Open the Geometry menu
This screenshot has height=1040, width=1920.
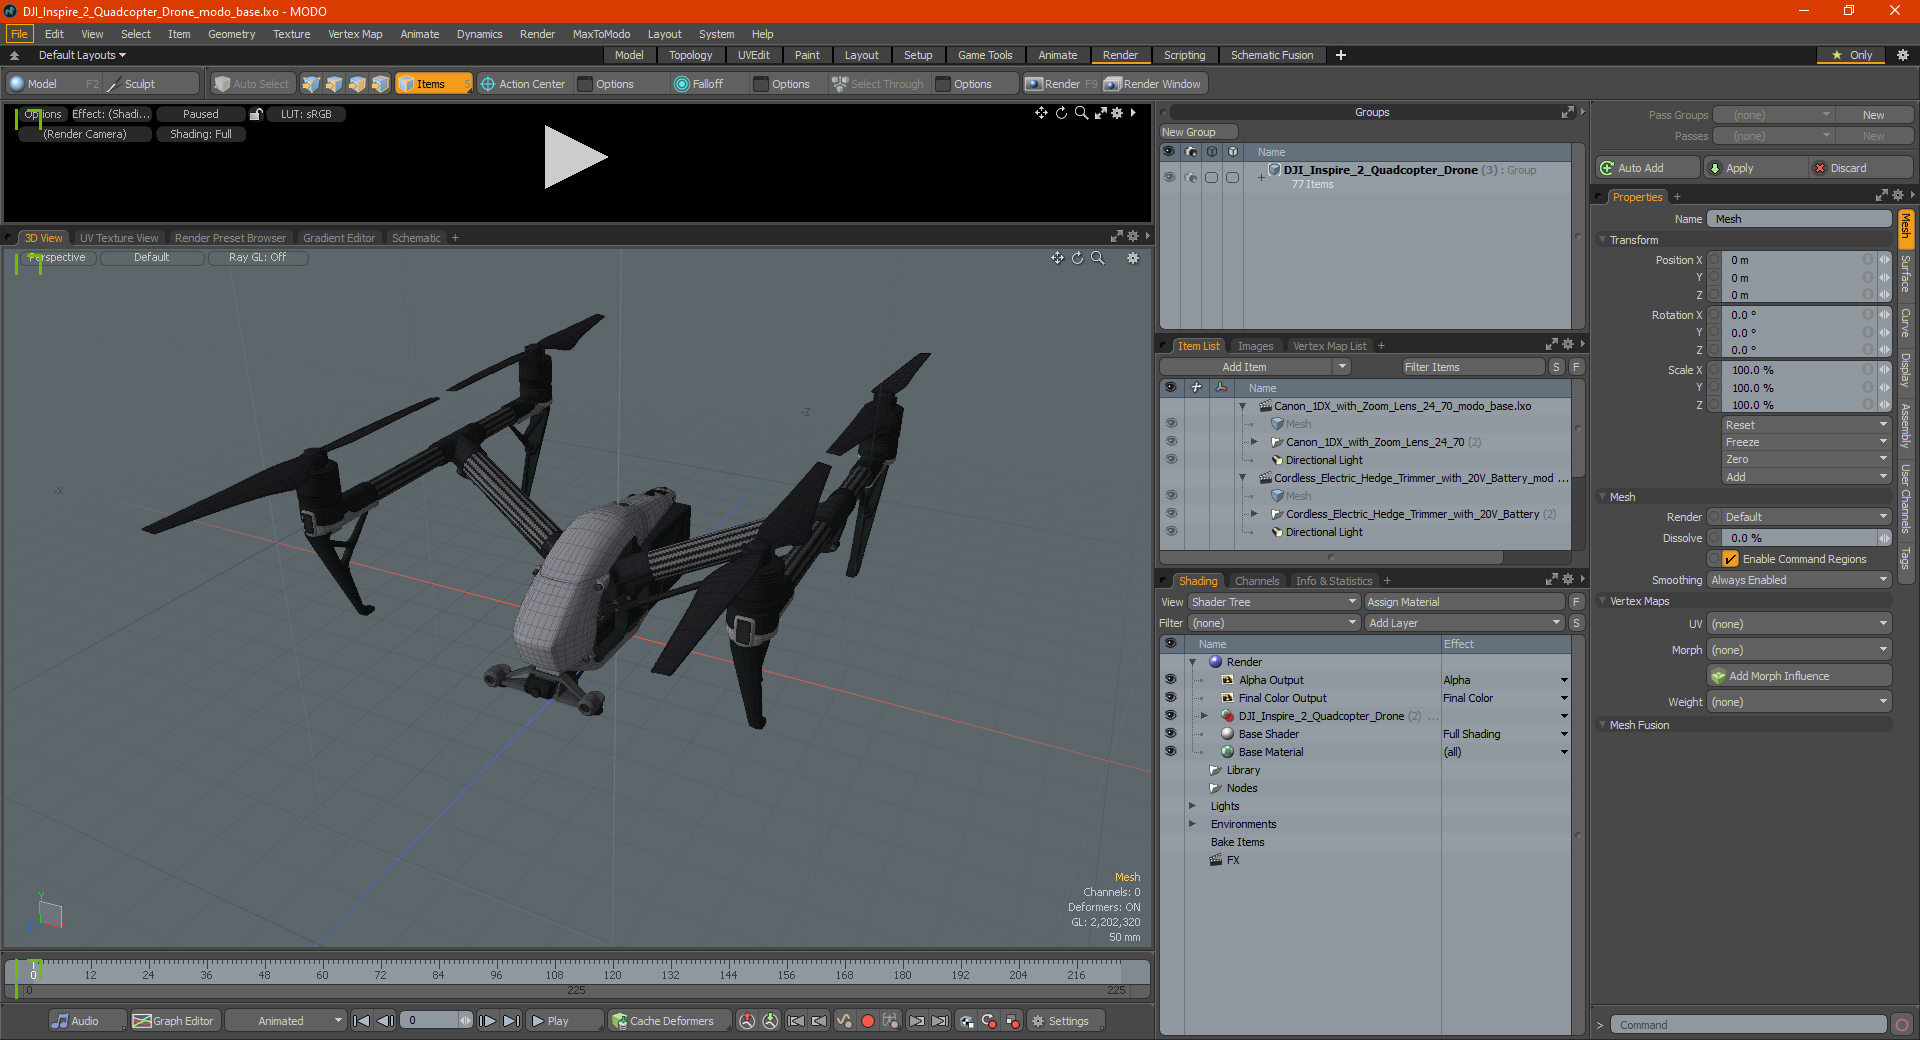click(x=231, y=34)
